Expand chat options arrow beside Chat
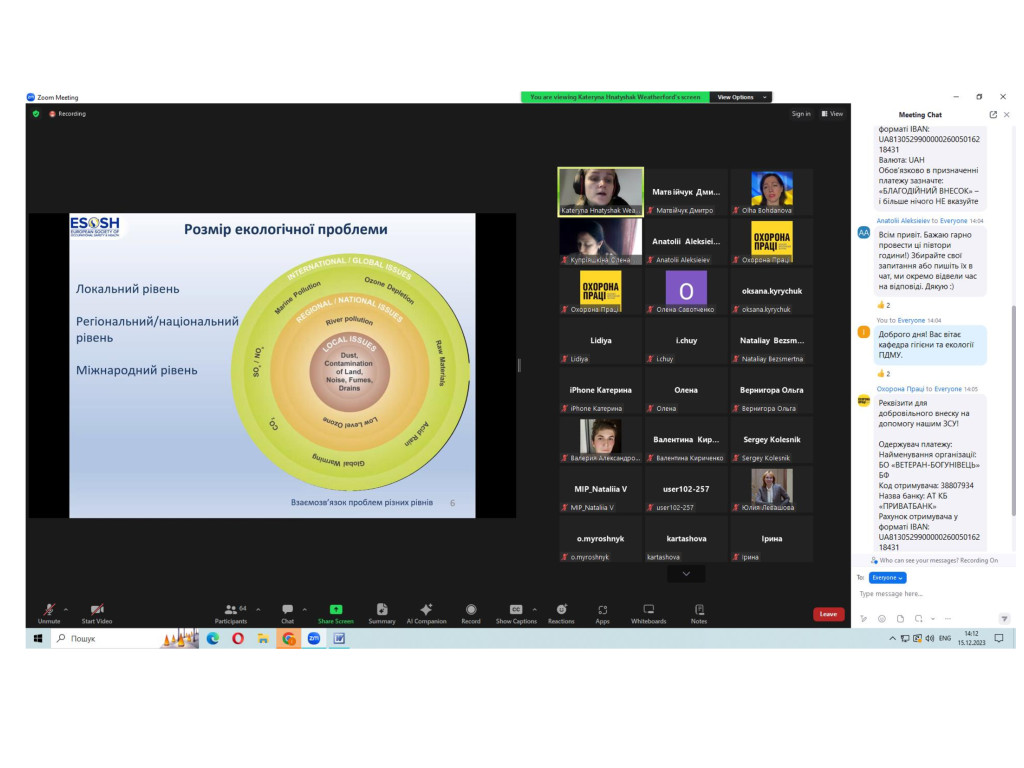The height and width of the screenshot is (768, 1024). click(305, 609)
